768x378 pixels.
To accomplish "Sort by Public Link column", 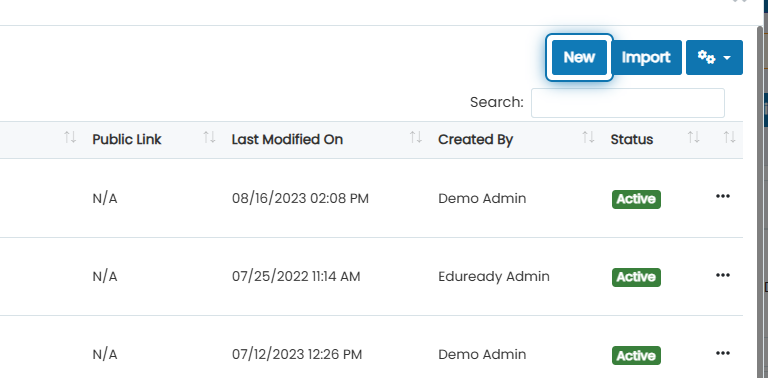I will 209,138.
